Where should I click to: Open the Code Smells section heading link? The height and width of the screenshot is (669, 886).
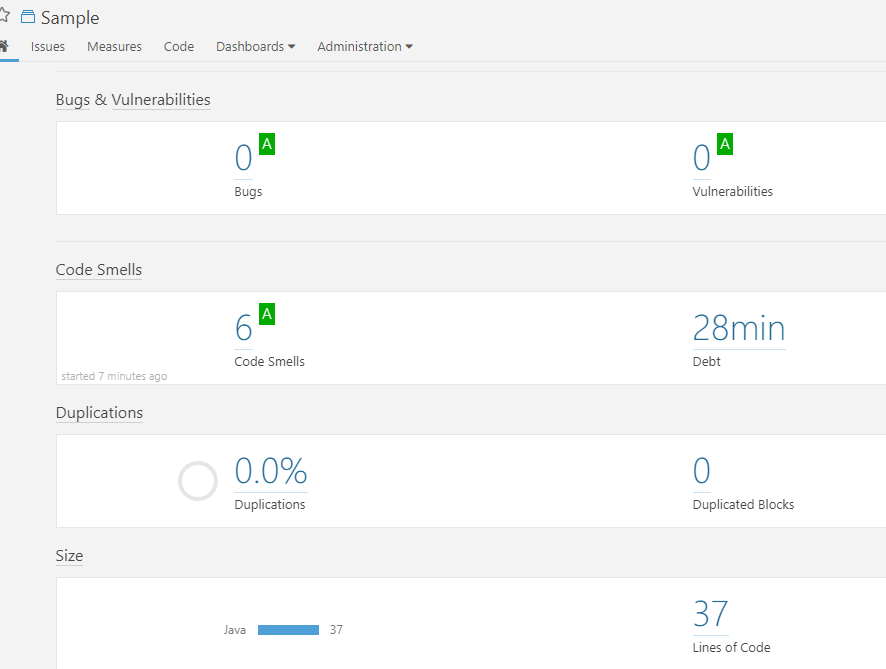pos(99,270)
